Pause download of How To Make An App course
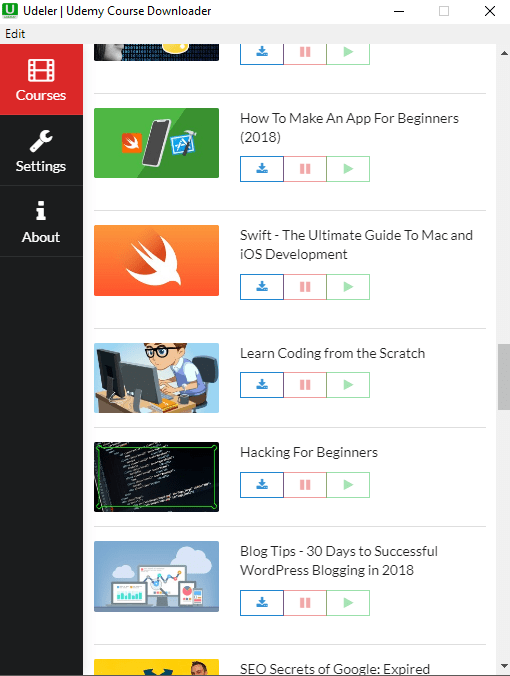The width and height of the screenshot is (510, 676). coord(305,169)
